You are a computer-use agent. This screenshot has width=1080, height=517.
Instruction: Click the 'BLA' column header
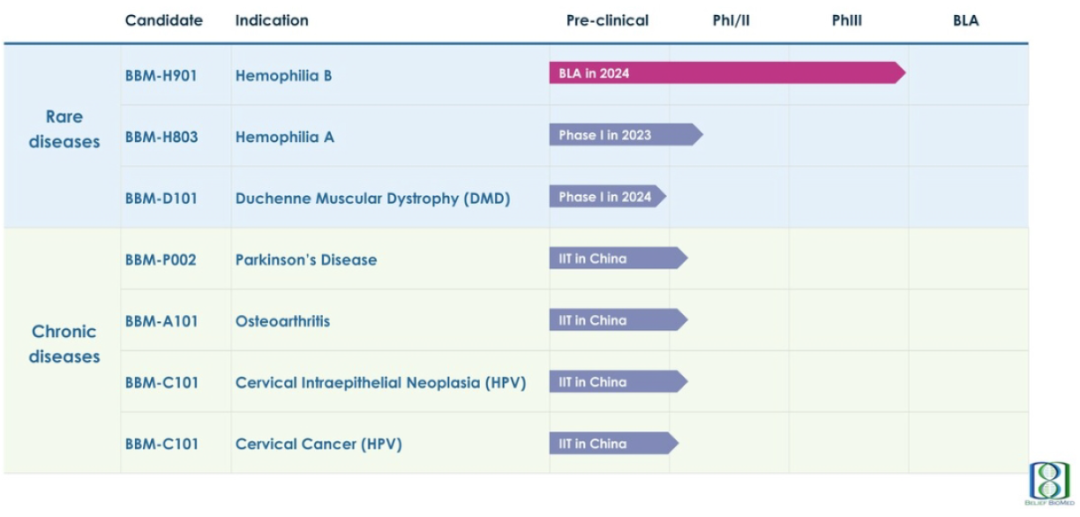click(965, 20)
